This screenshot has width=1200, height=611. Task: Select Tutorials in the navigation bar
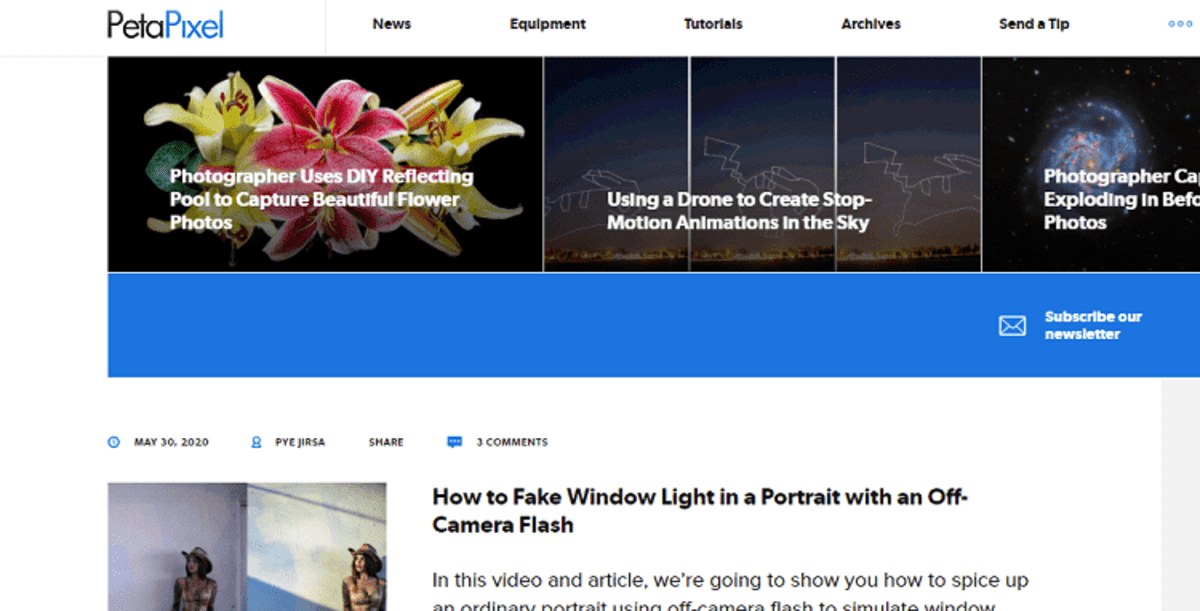pyautogui.click(x=713, y=24)
